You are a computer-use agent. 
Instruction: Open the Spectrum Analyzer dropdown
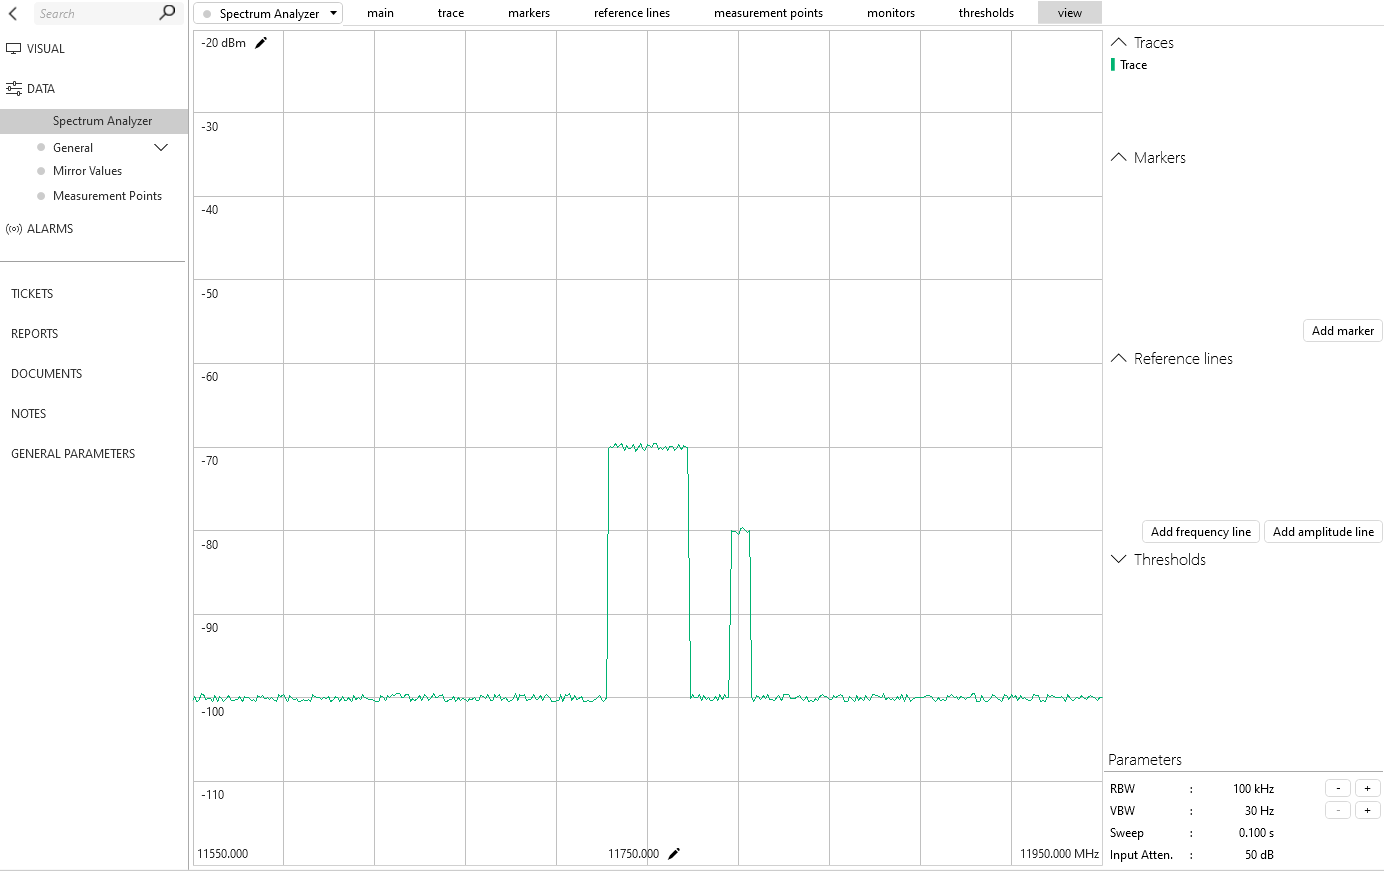pos(333,13)
